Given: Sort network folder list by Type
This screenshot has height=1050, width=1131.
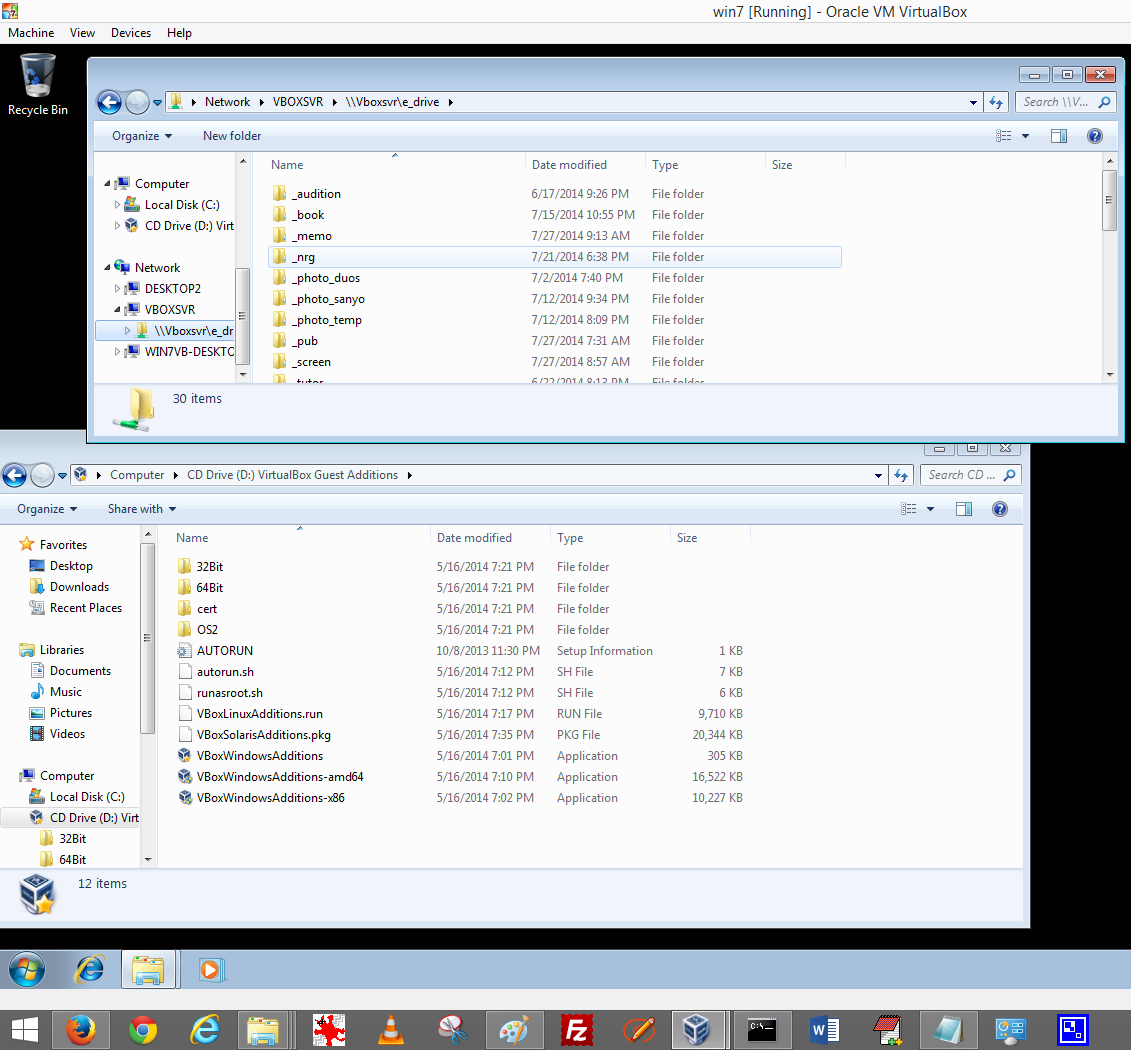Looking at the screenshot, I should click(x=664, y=165).
